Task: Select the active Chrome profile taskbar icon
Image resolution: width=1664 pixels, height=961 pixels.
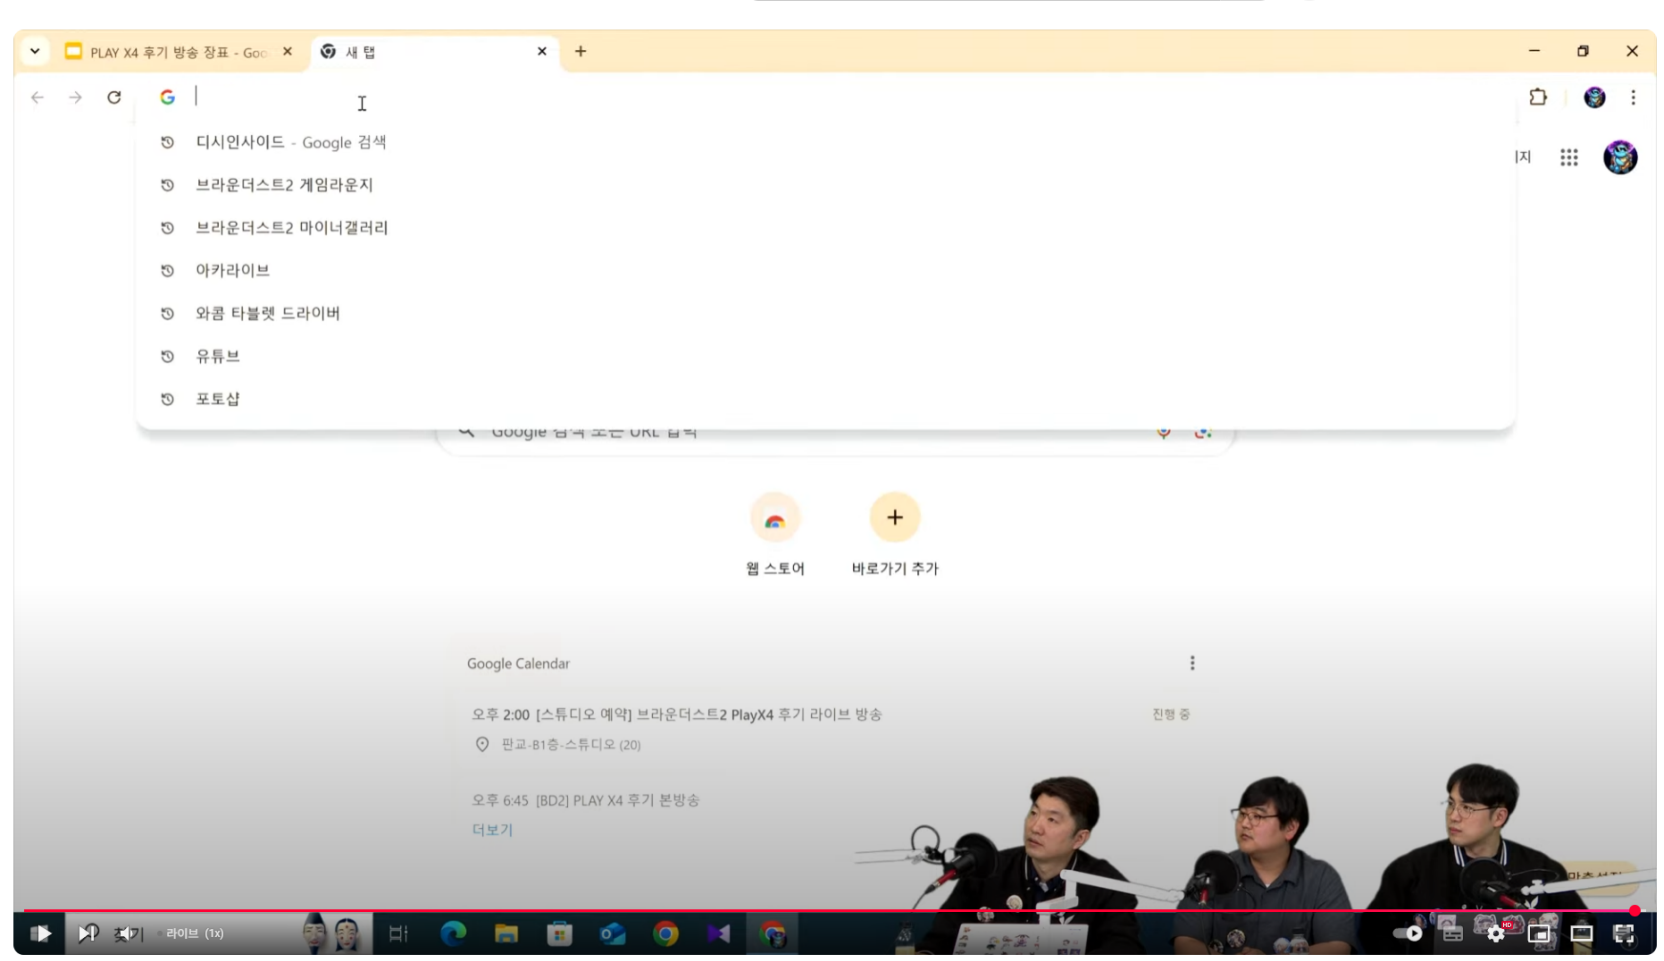Action: (x=772, y=933)
